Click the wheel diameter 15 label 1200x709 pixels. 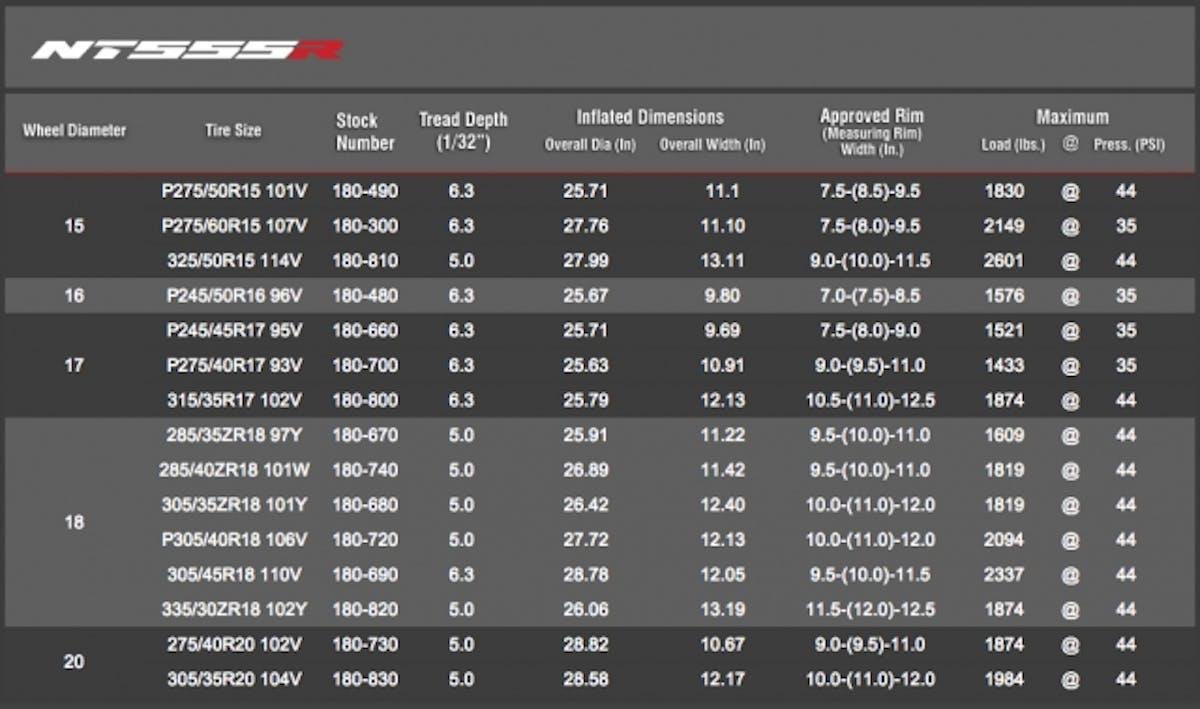[x=73, y=226]
